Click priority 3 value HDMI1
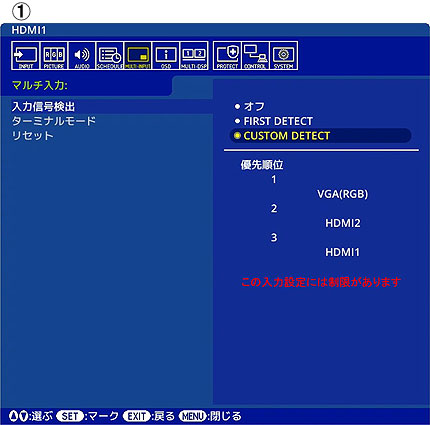 343,252
